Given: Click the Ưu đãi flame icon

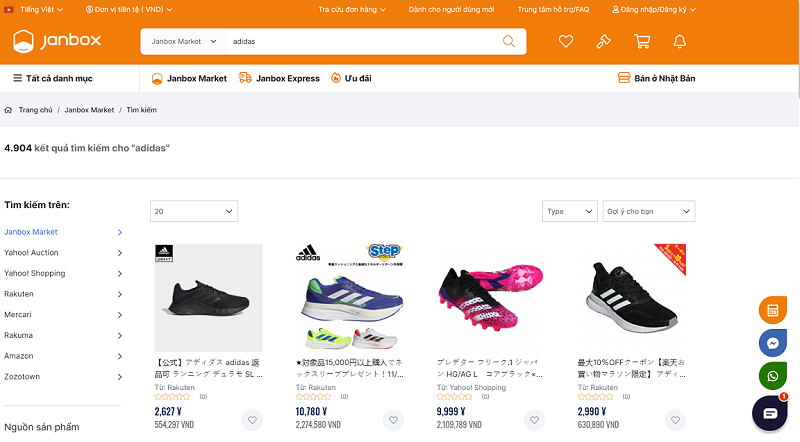Looking at the screenshot, I should (336, 78).
